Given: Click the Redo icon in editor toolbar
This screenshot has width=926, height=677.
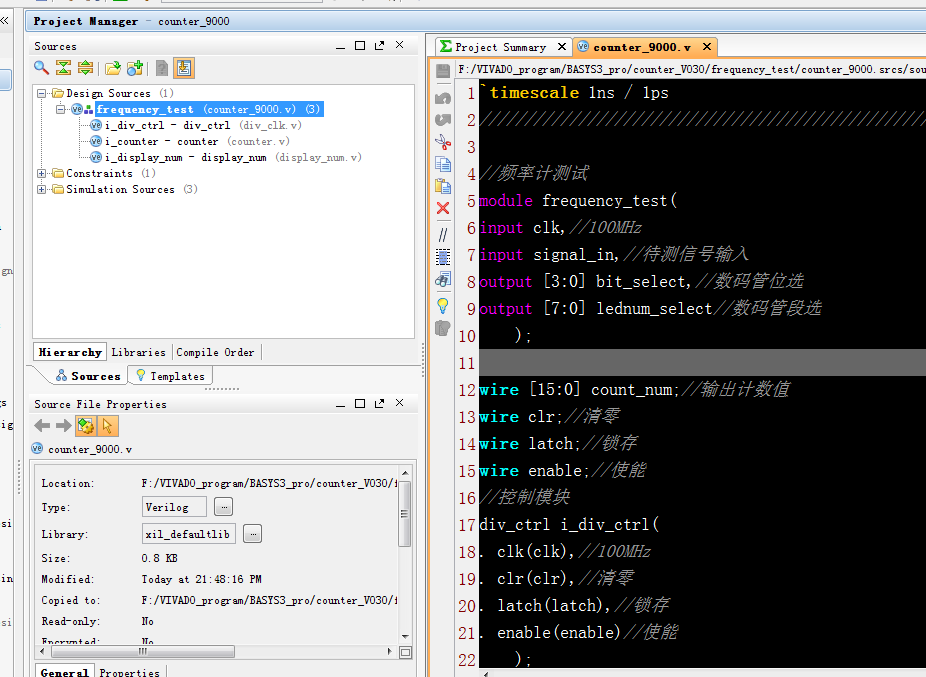Looking at the screenshot, I should coord(443,120).
